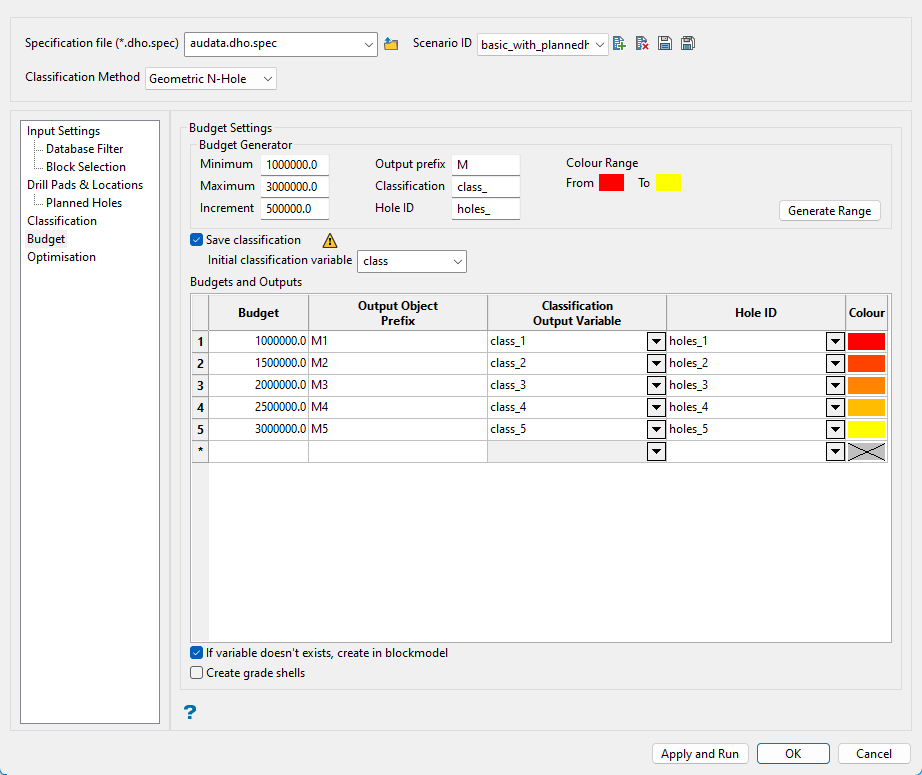
Task: Enable Create grade shells checkbox
Action: pyautogui.click(x=197, y=673)
